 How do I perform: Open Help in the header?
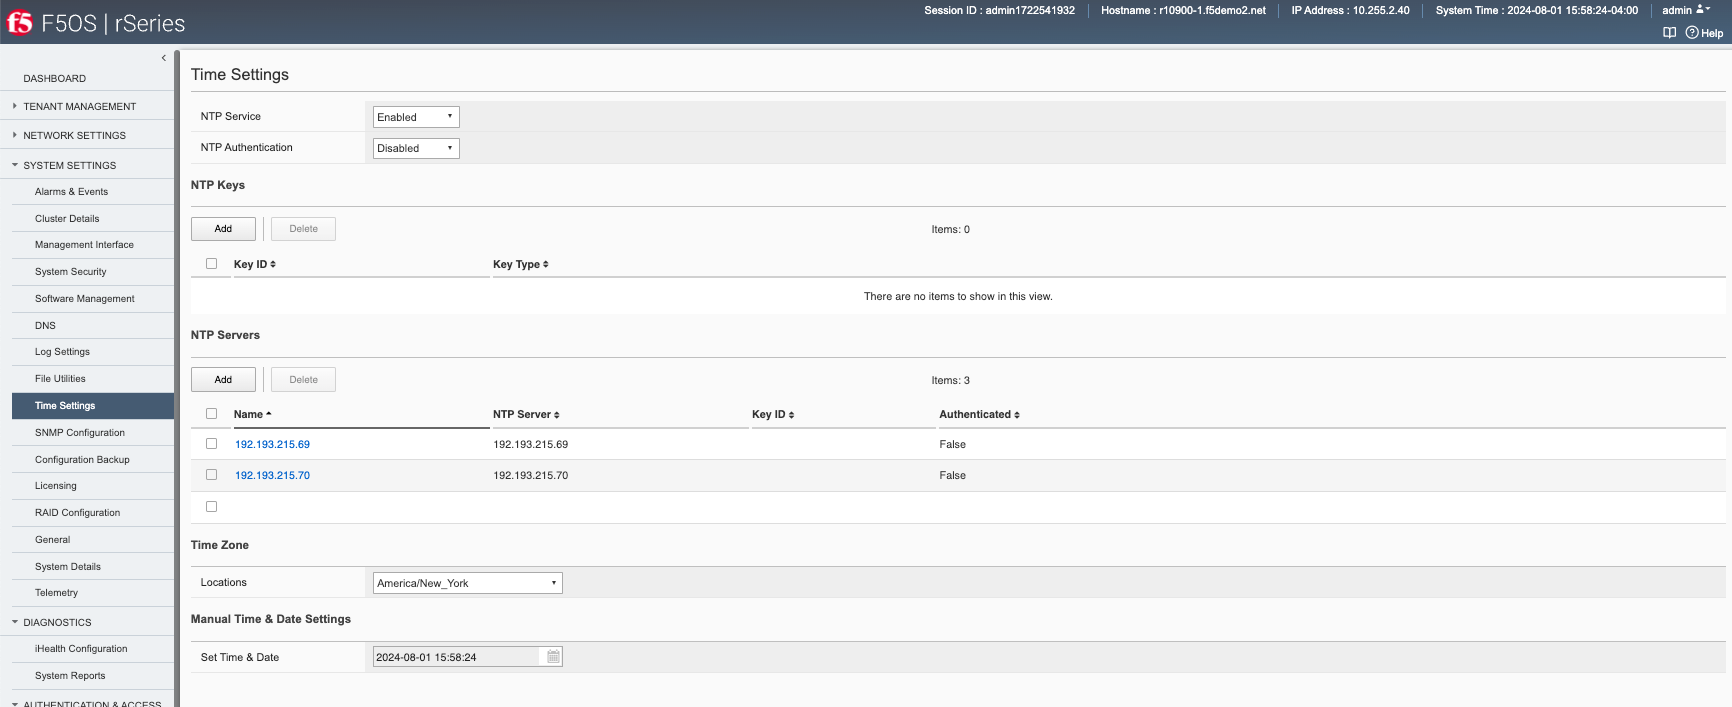click(1705, 33)
